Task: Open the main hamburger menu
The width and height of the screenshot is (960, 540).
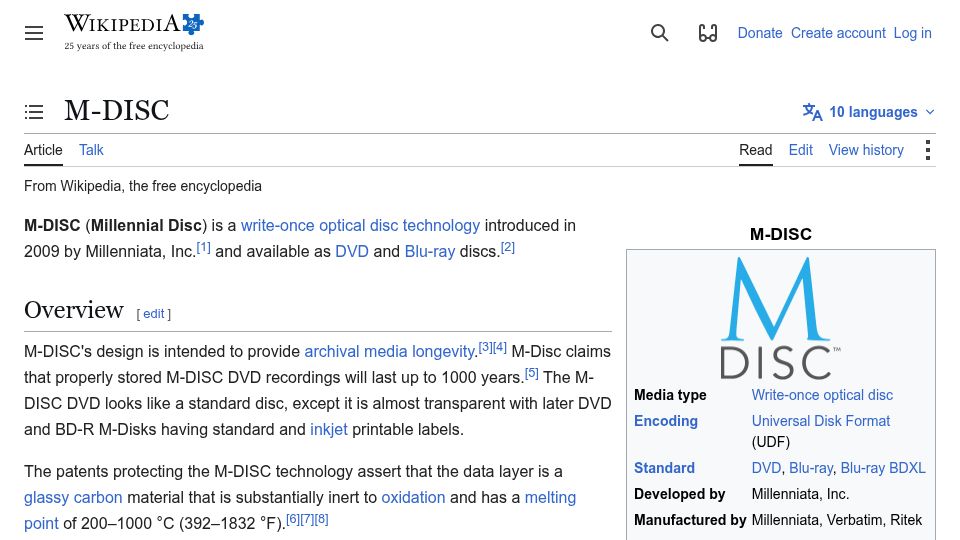Action: click(x=34, y=33)
